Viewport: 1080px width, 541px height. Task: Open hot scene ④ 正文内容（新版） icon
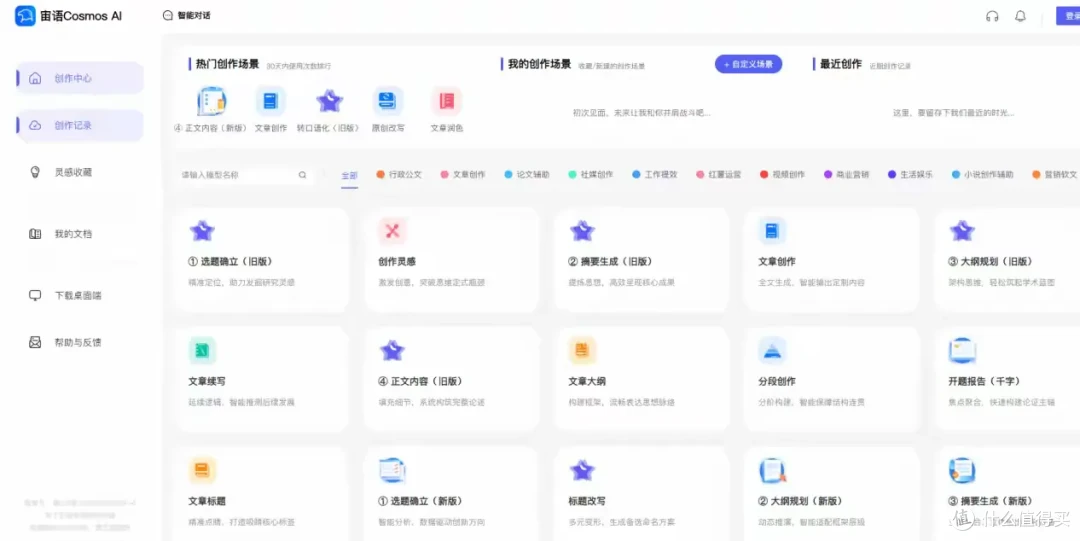[211, 101]
